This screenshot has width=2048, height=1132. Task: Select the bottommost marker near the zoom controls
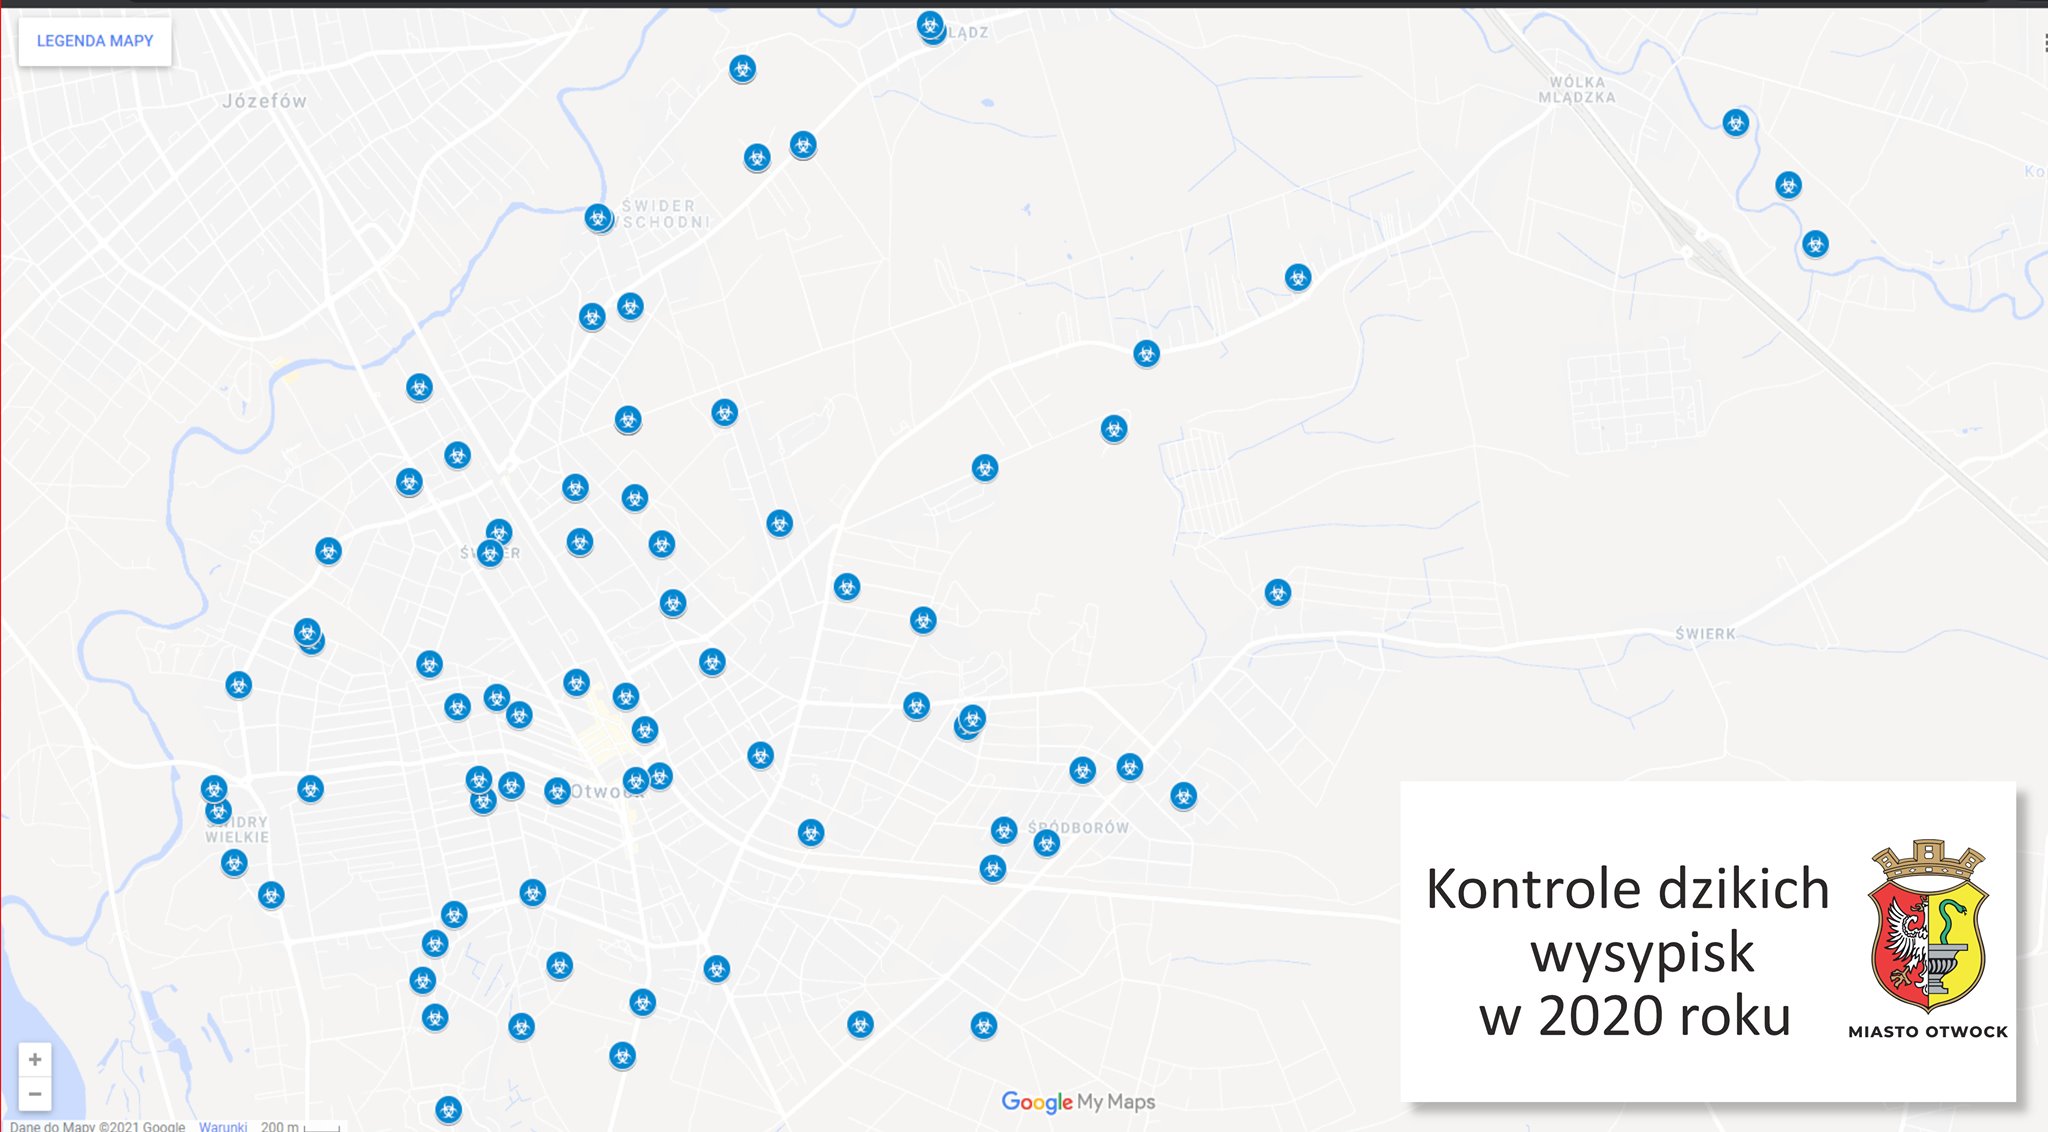(x=448, y=1109)
